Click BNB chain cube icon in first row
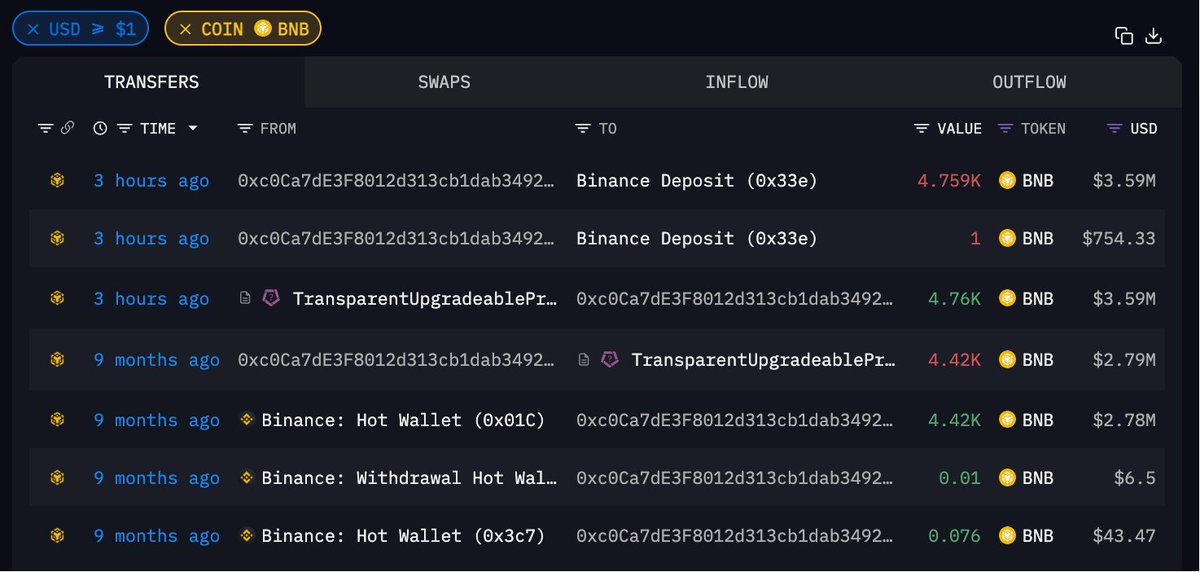The height and width of the screenshot is (572, 1200). (57, 180)
